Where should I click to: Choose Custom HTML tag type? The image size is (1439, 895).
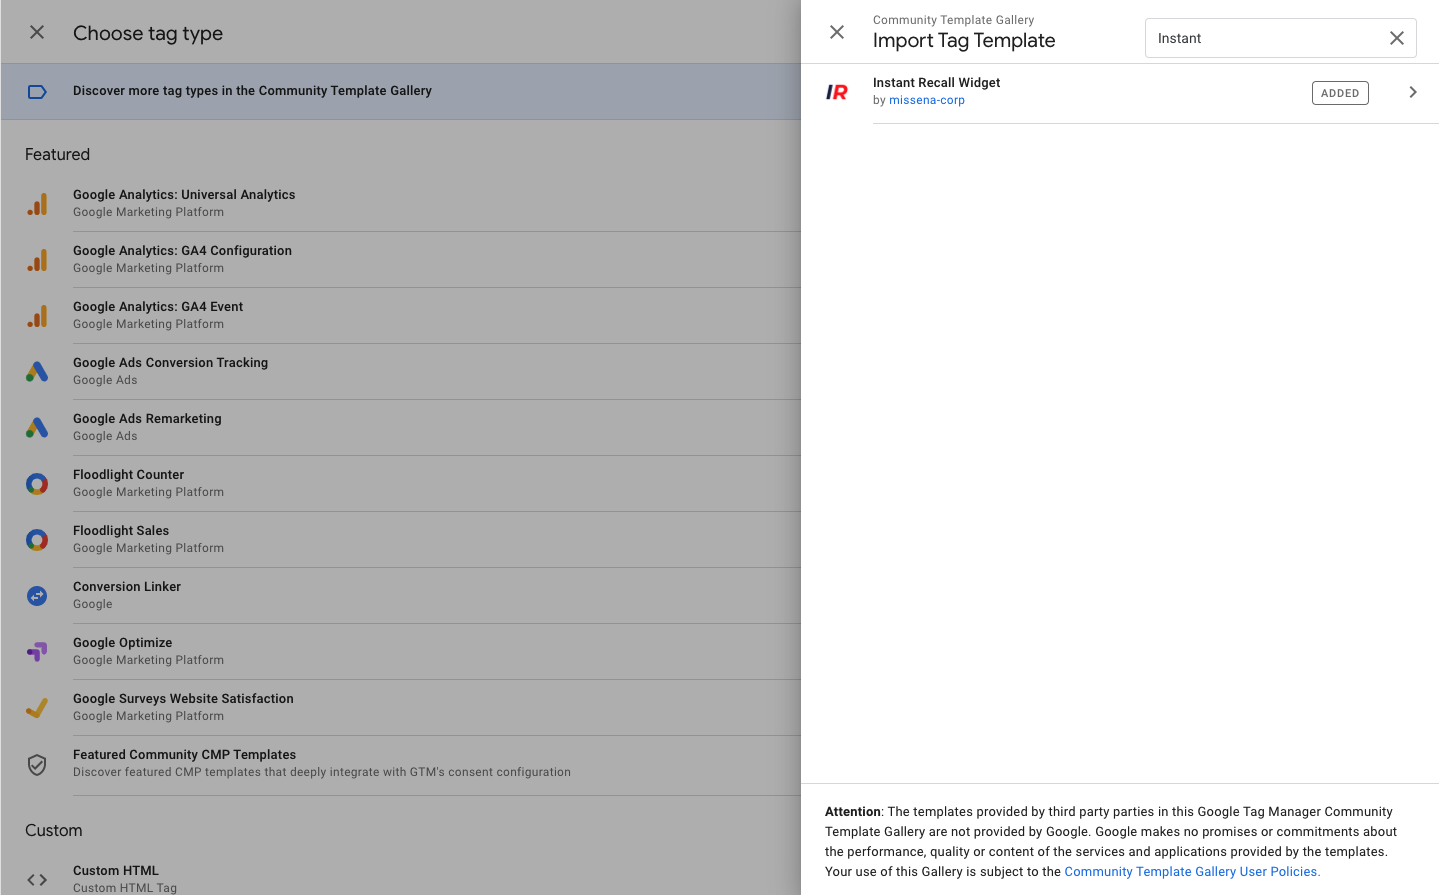(401, 876)
